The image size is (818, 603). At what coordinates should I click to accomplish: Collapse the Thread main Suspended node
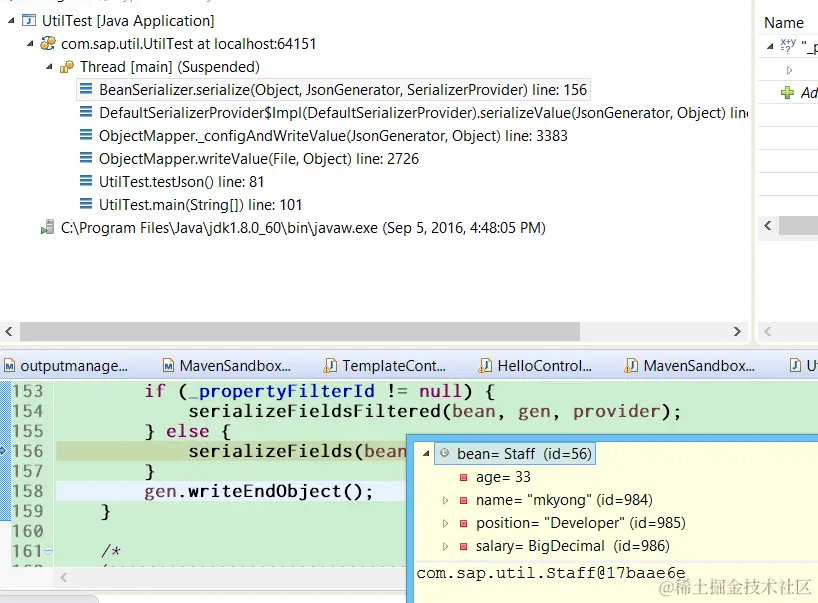(49, 67)
